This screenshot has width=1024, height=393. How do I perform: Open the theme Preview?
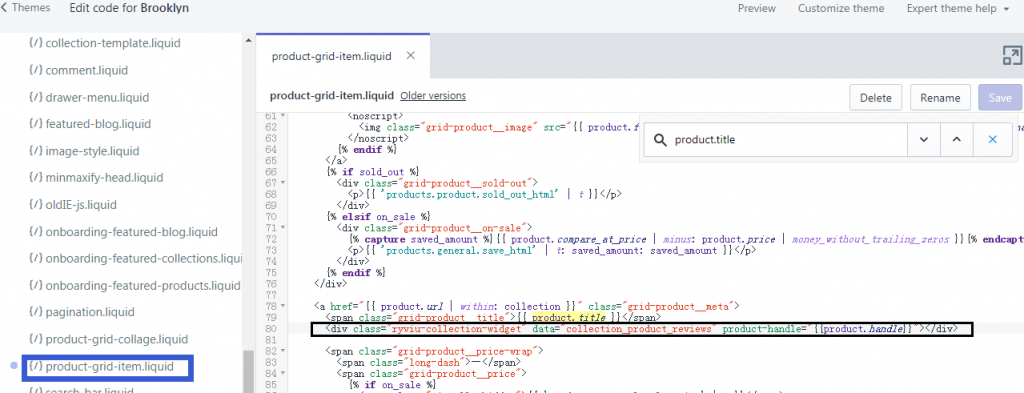tap(757, 8)
